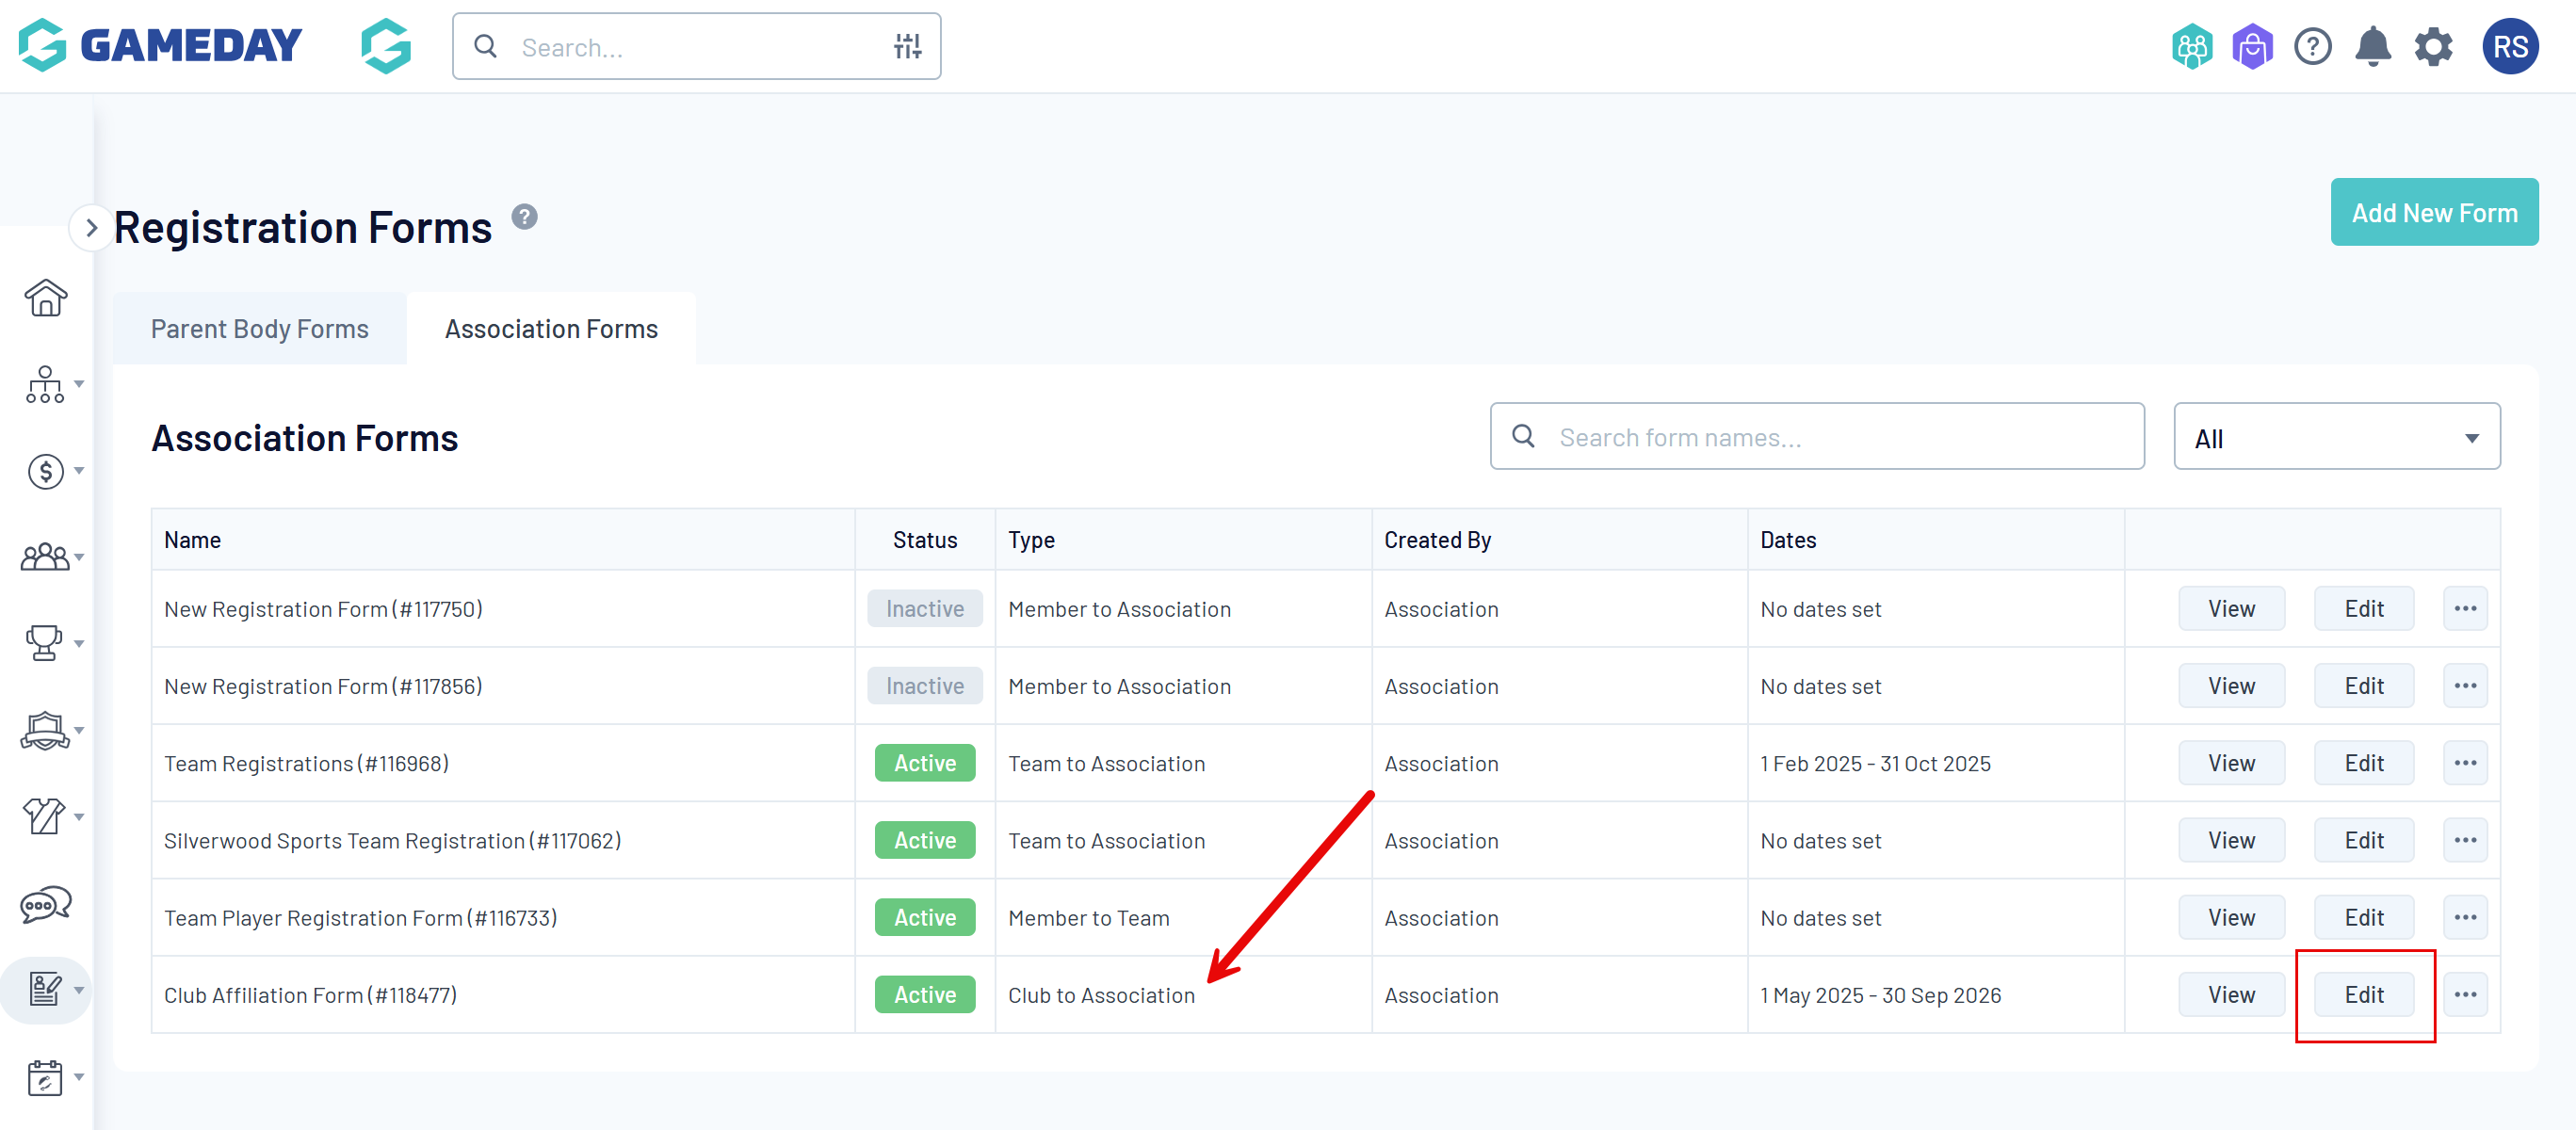
Task: Click the notifications bell icon
Action: 2372,47
